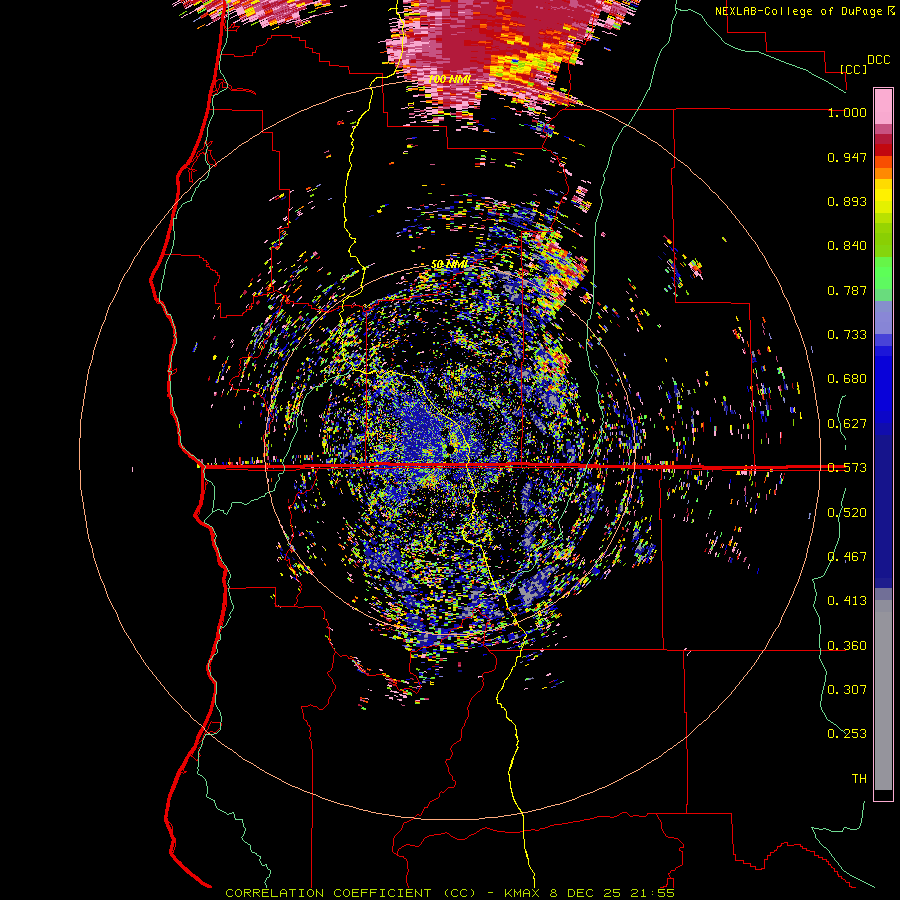Click the [CC] units label above color bar
This screenshot has height=900, width=900.
pyautogui.click(x=853, y=69)
